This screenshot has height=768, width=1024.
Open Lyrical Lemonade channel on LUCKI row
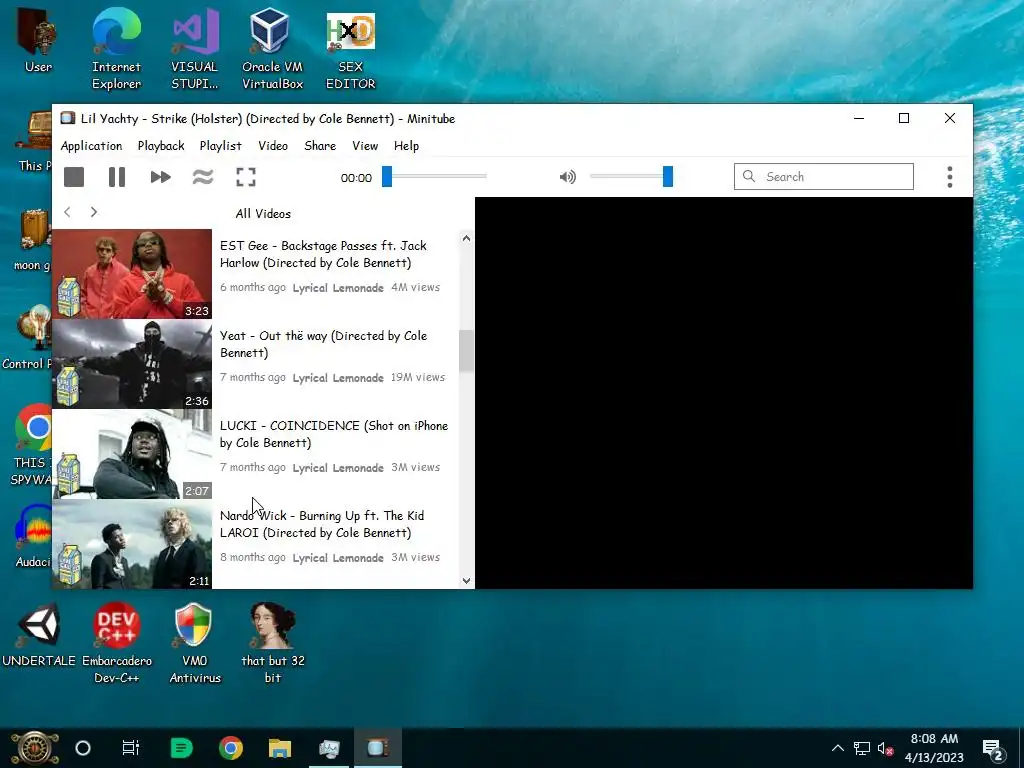pyautogui.click(x=338, y=468)
